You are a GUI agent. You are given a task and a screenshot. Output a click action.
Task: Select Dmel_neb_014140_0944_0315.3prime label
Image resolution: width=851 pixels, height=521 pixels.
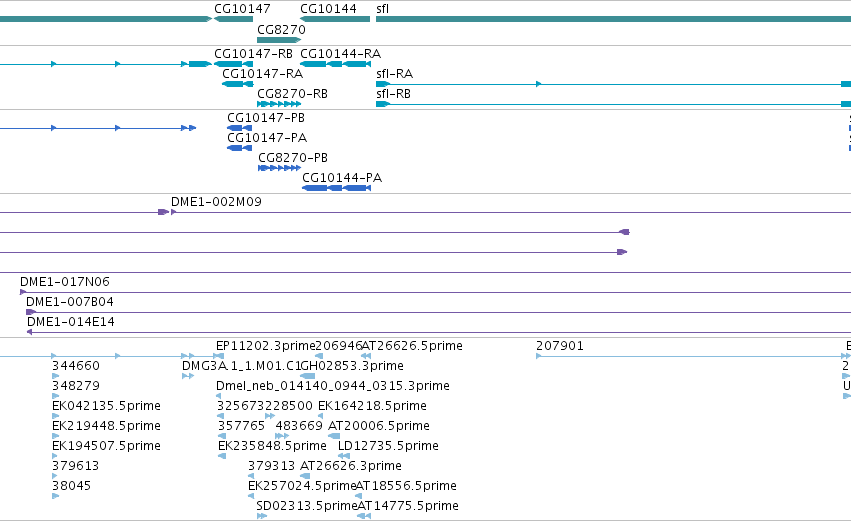(333, 386)
